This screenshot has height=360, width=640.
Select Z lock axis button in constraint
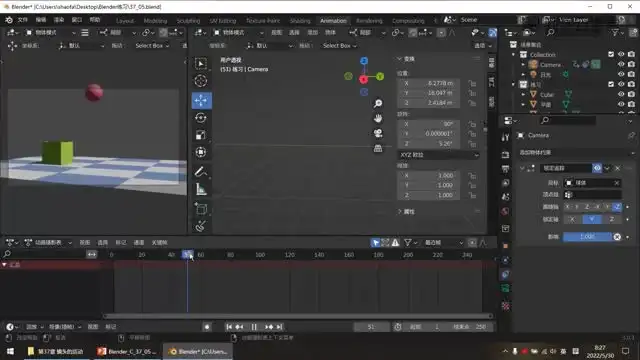(611, 219)
